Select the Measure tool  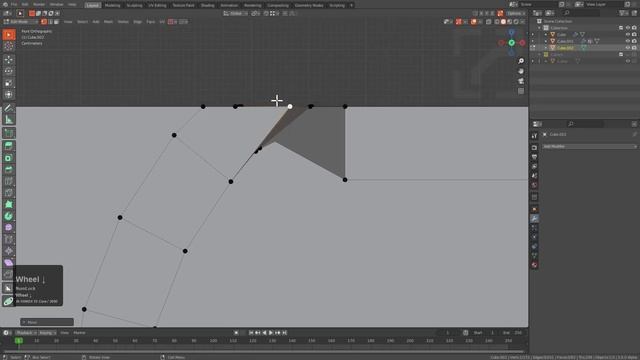[x=9, y=120]
